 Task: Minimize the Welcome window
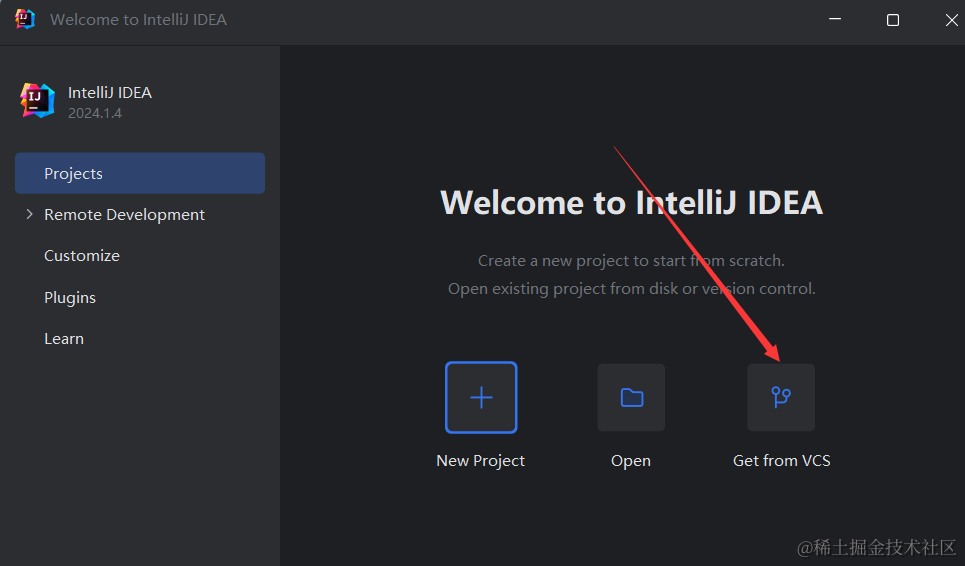[833, 20]
